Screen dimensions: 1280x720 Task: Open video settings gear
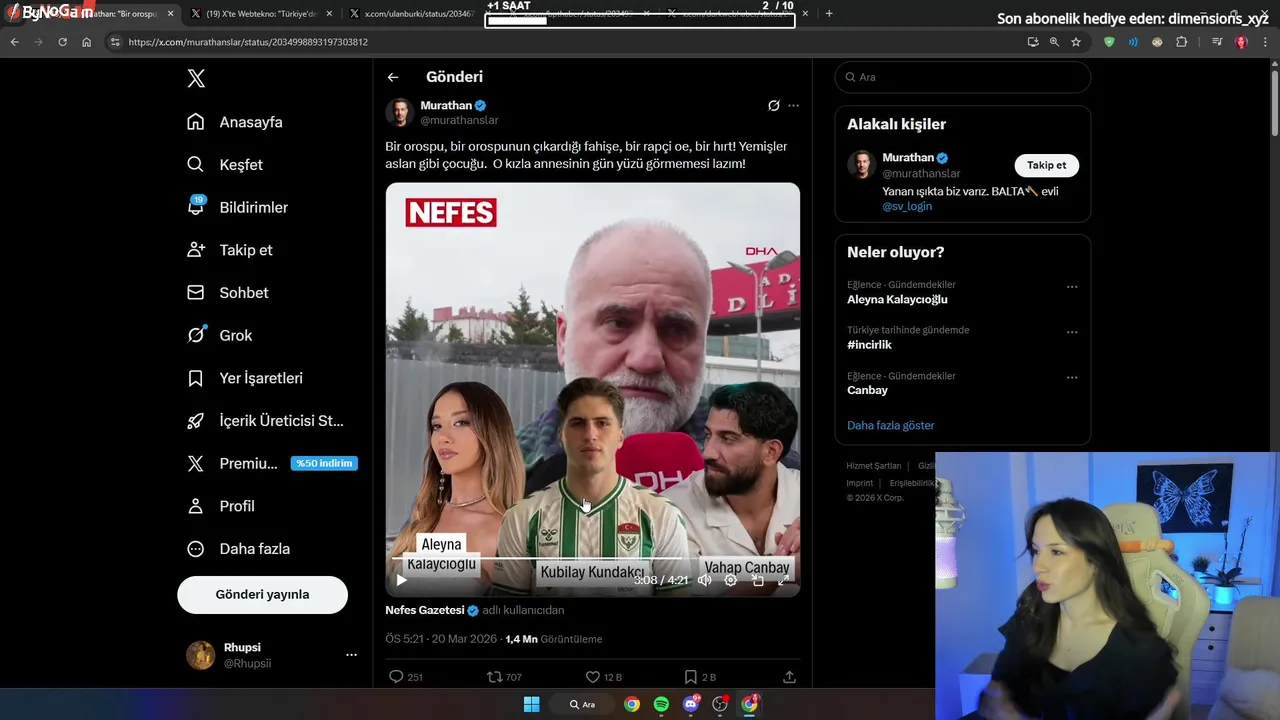[x=731, y=580]
